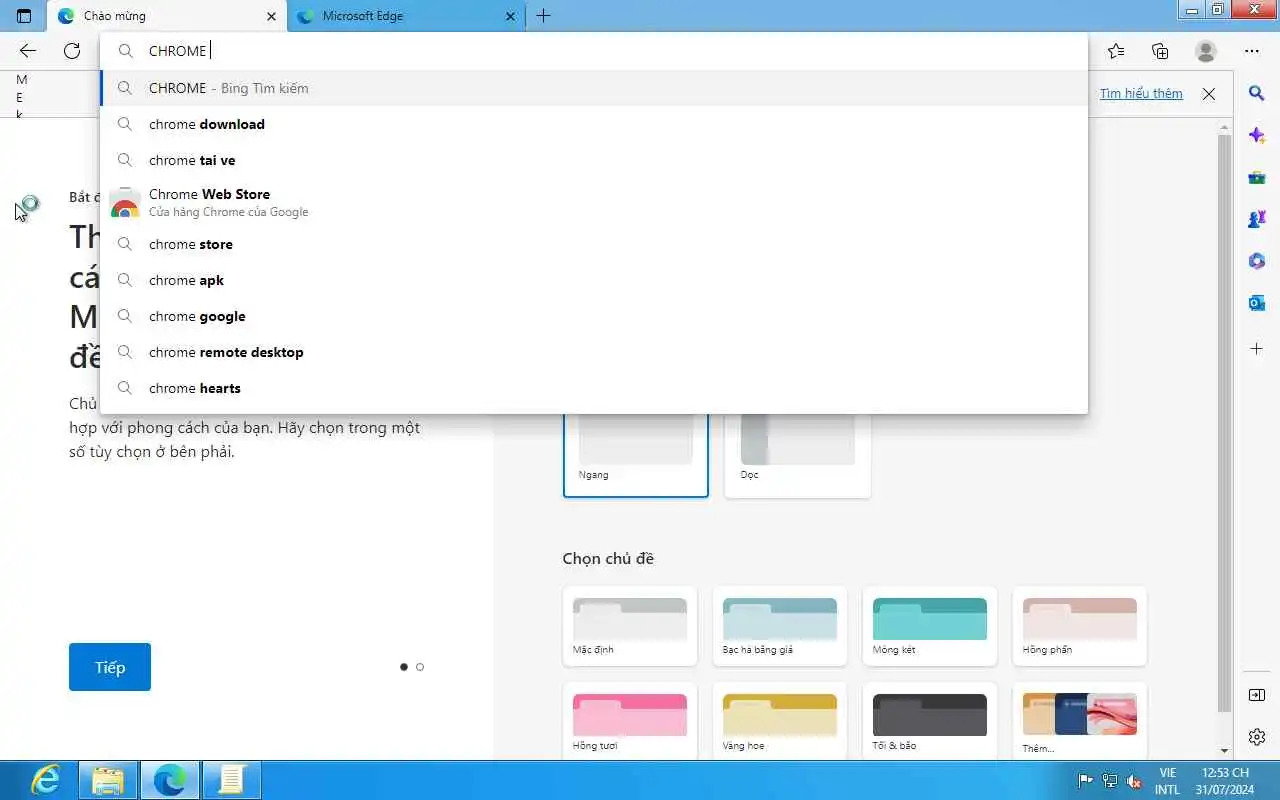Select the first page dot indicator

click(404, 667)
